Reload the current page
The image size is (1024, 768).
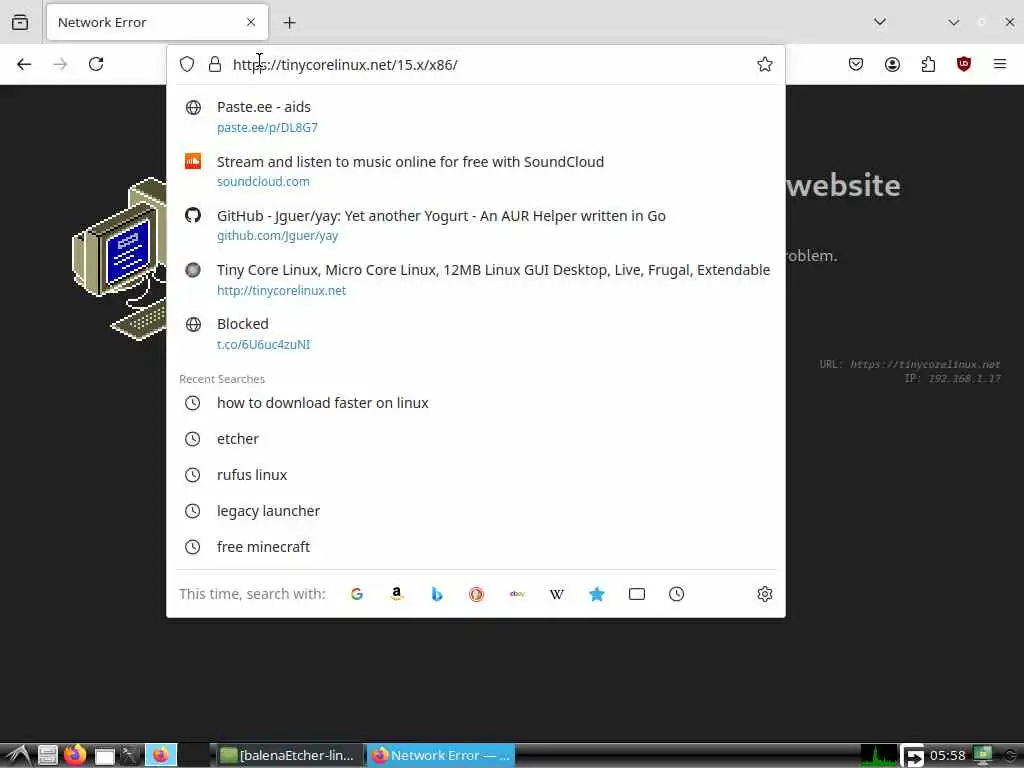96,64
